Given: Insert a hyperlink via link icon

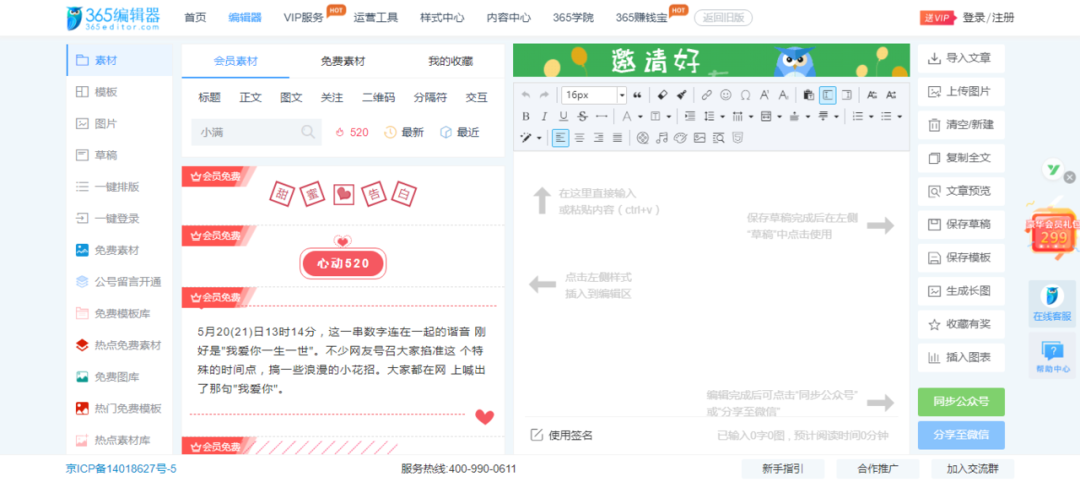Looking at the screenshot, I should pos(706,95).
